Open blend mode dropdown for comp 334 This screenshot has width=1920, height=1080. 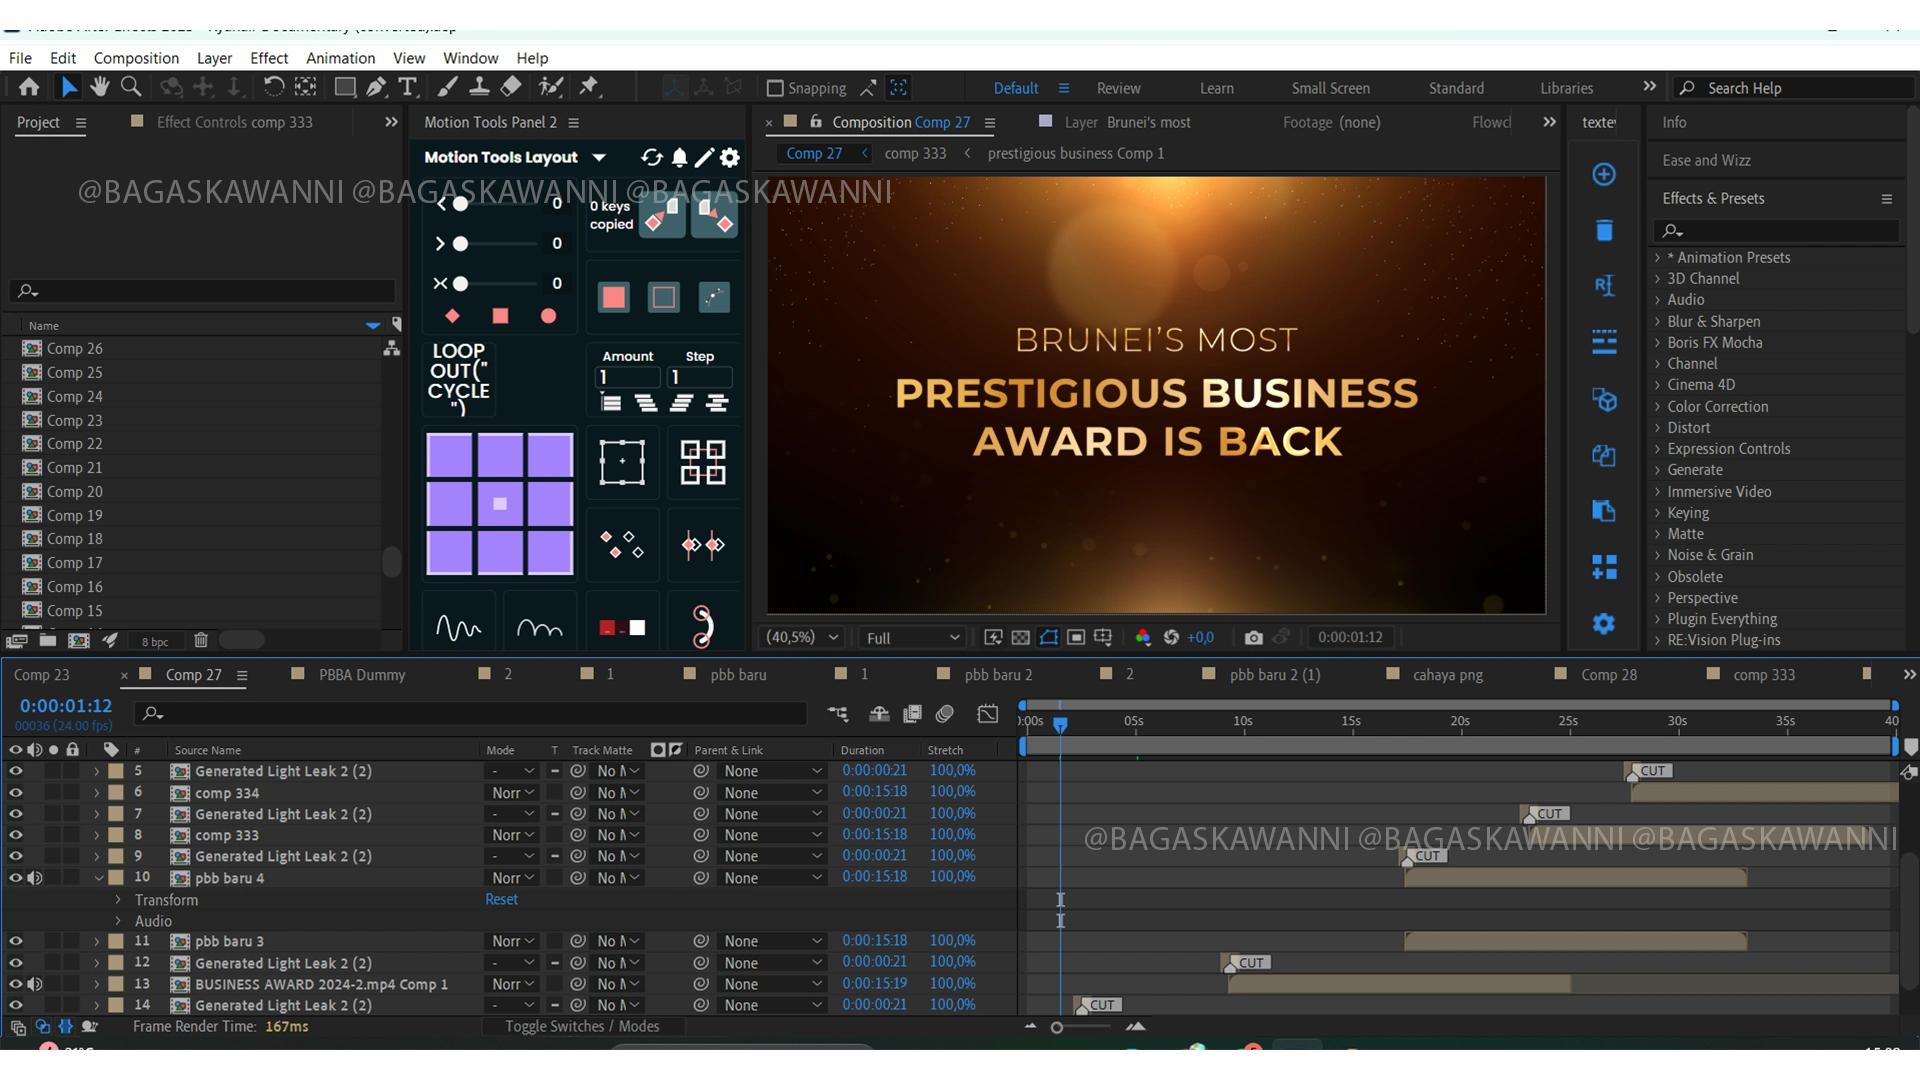512,792
